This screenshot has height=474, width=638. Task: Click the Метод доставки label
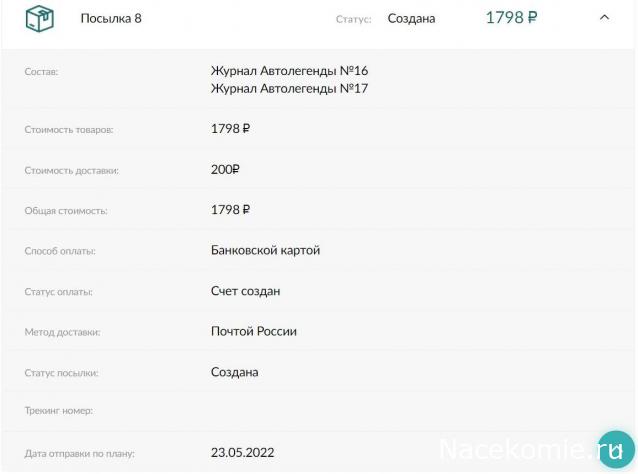62,332
